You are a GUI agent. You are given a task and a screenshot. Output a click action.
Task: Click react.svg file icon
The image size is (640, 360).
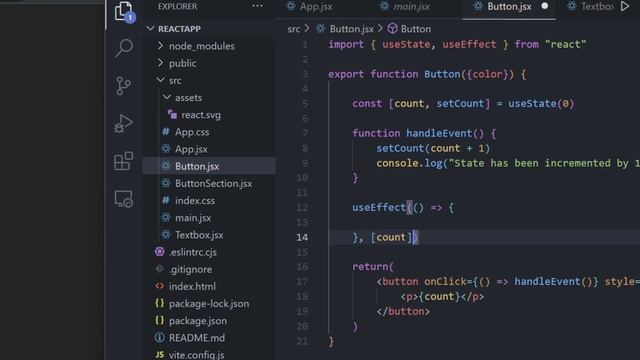point(172,115)
